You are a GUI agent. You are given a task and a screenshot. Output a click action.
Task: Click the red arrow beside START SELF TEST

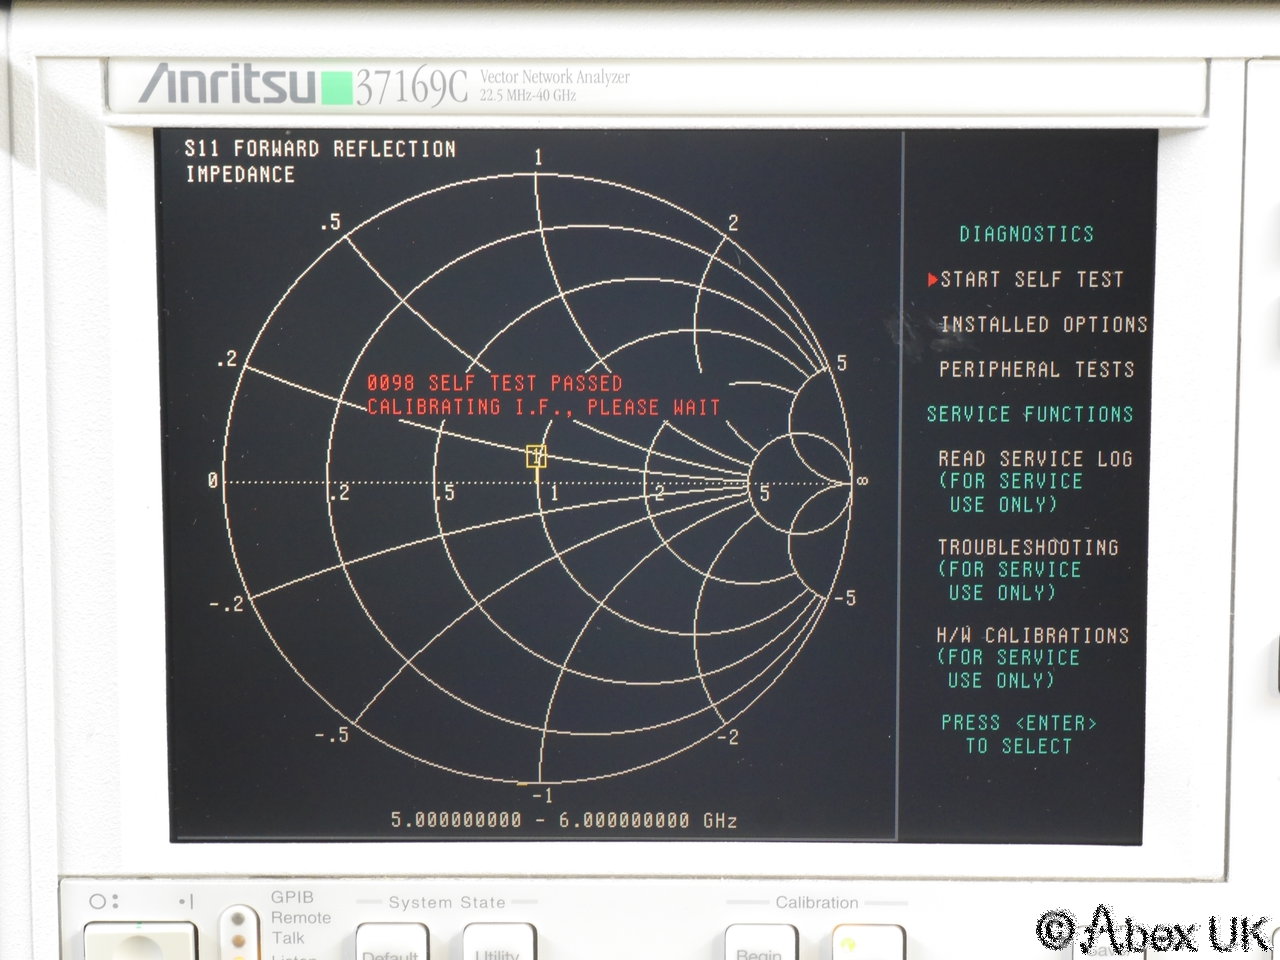point(932,280)
